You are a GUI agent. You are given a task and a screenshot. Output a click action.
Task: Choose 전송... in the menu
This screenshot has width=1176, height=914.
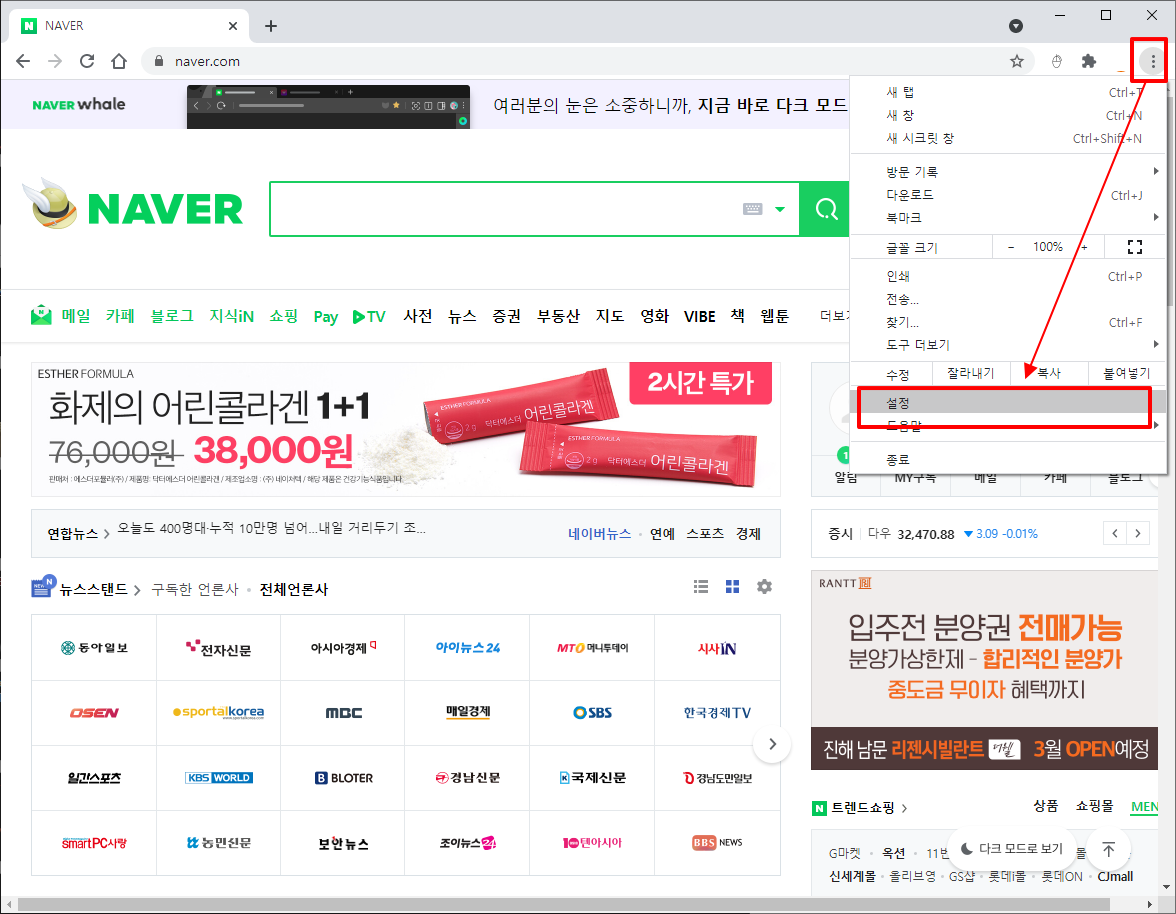point(1008,299)
